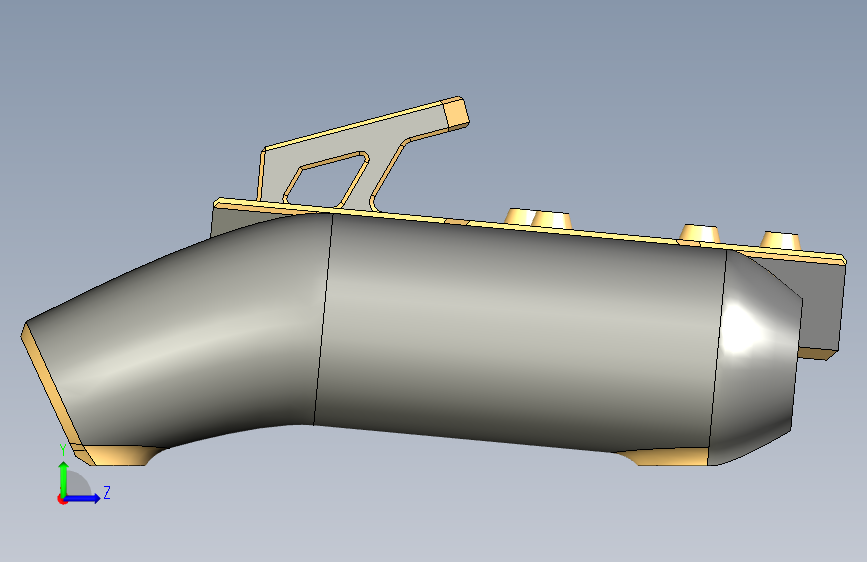Click the "Z" axis label
This screenshot has height=562, width=867.
(x=107, y=492)
